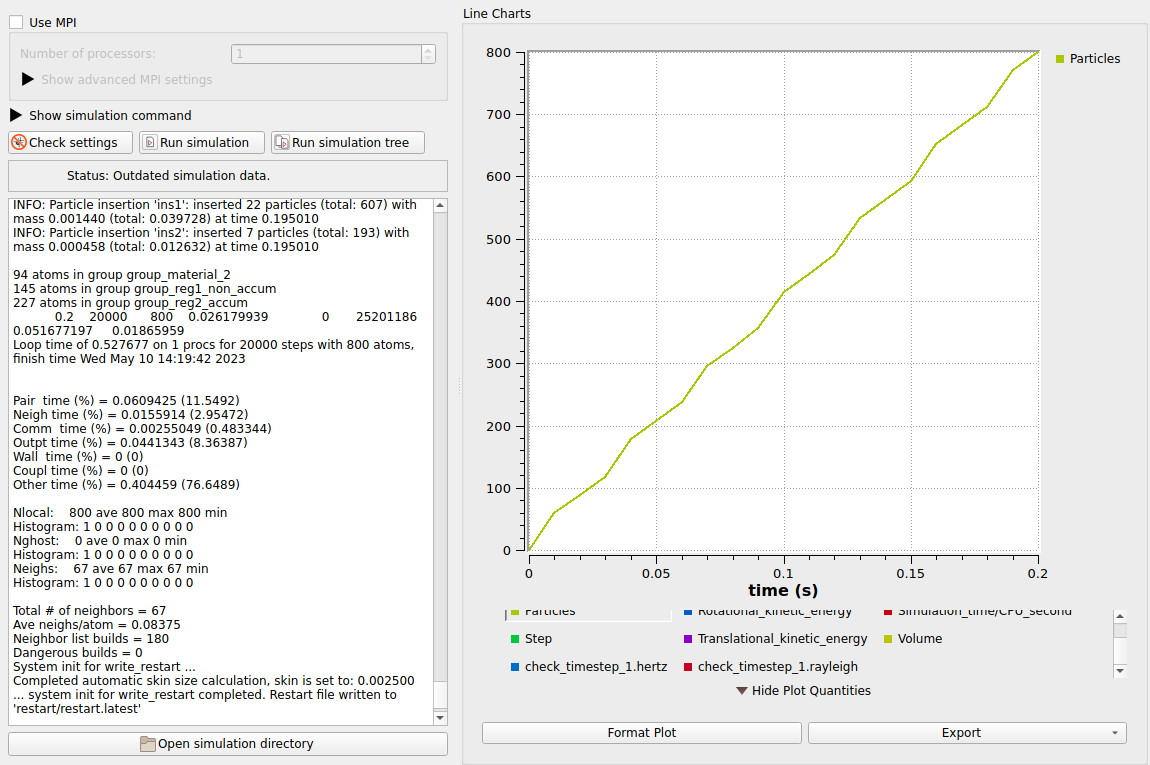Collapse the Hide Plot Quantities section
1150x765 pixels.
pyautogui.click(x=804, y=691)
